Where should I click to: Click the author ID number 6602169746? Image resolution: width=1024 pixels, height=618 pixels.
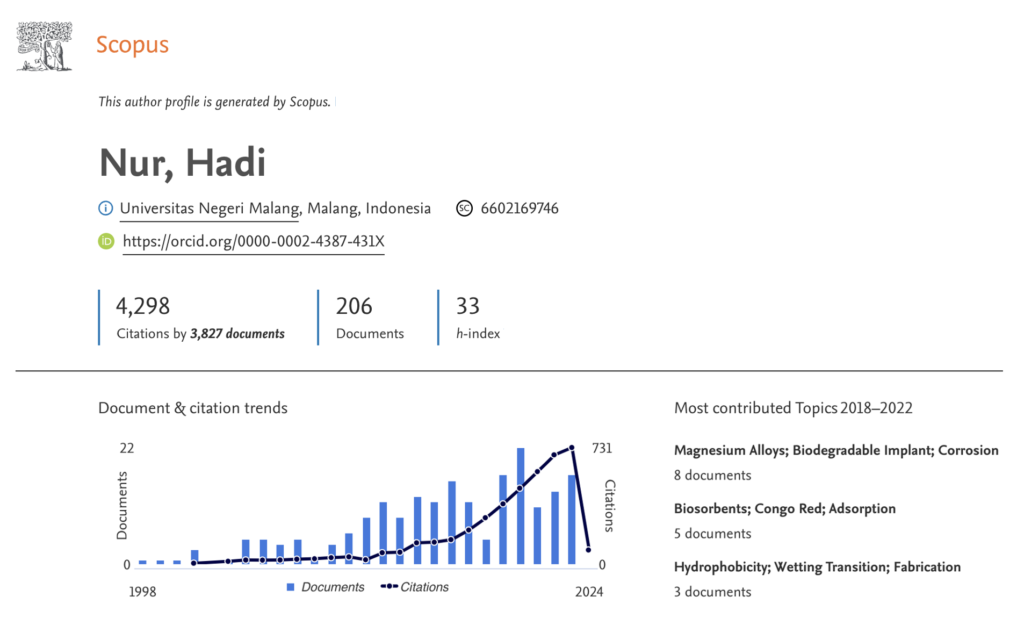point(519,209)
